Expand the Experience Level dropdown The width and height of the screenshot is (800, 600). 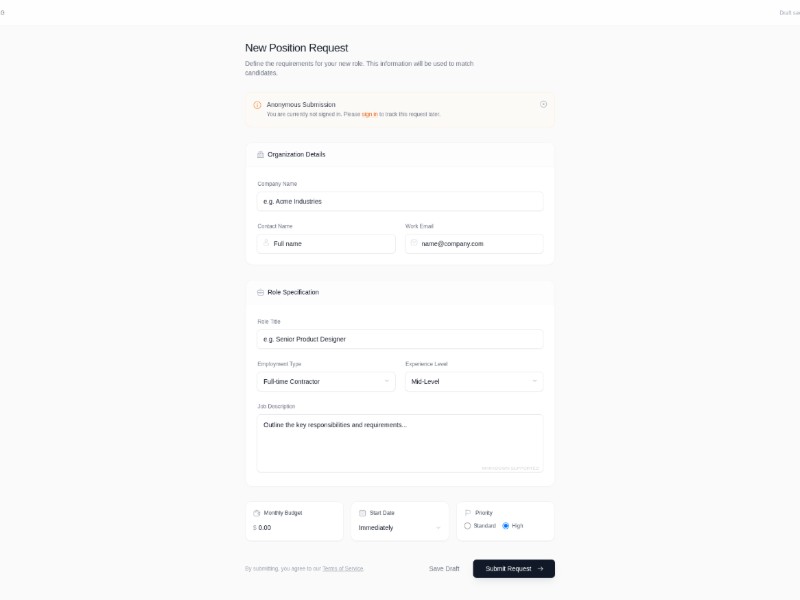point(474,381)
